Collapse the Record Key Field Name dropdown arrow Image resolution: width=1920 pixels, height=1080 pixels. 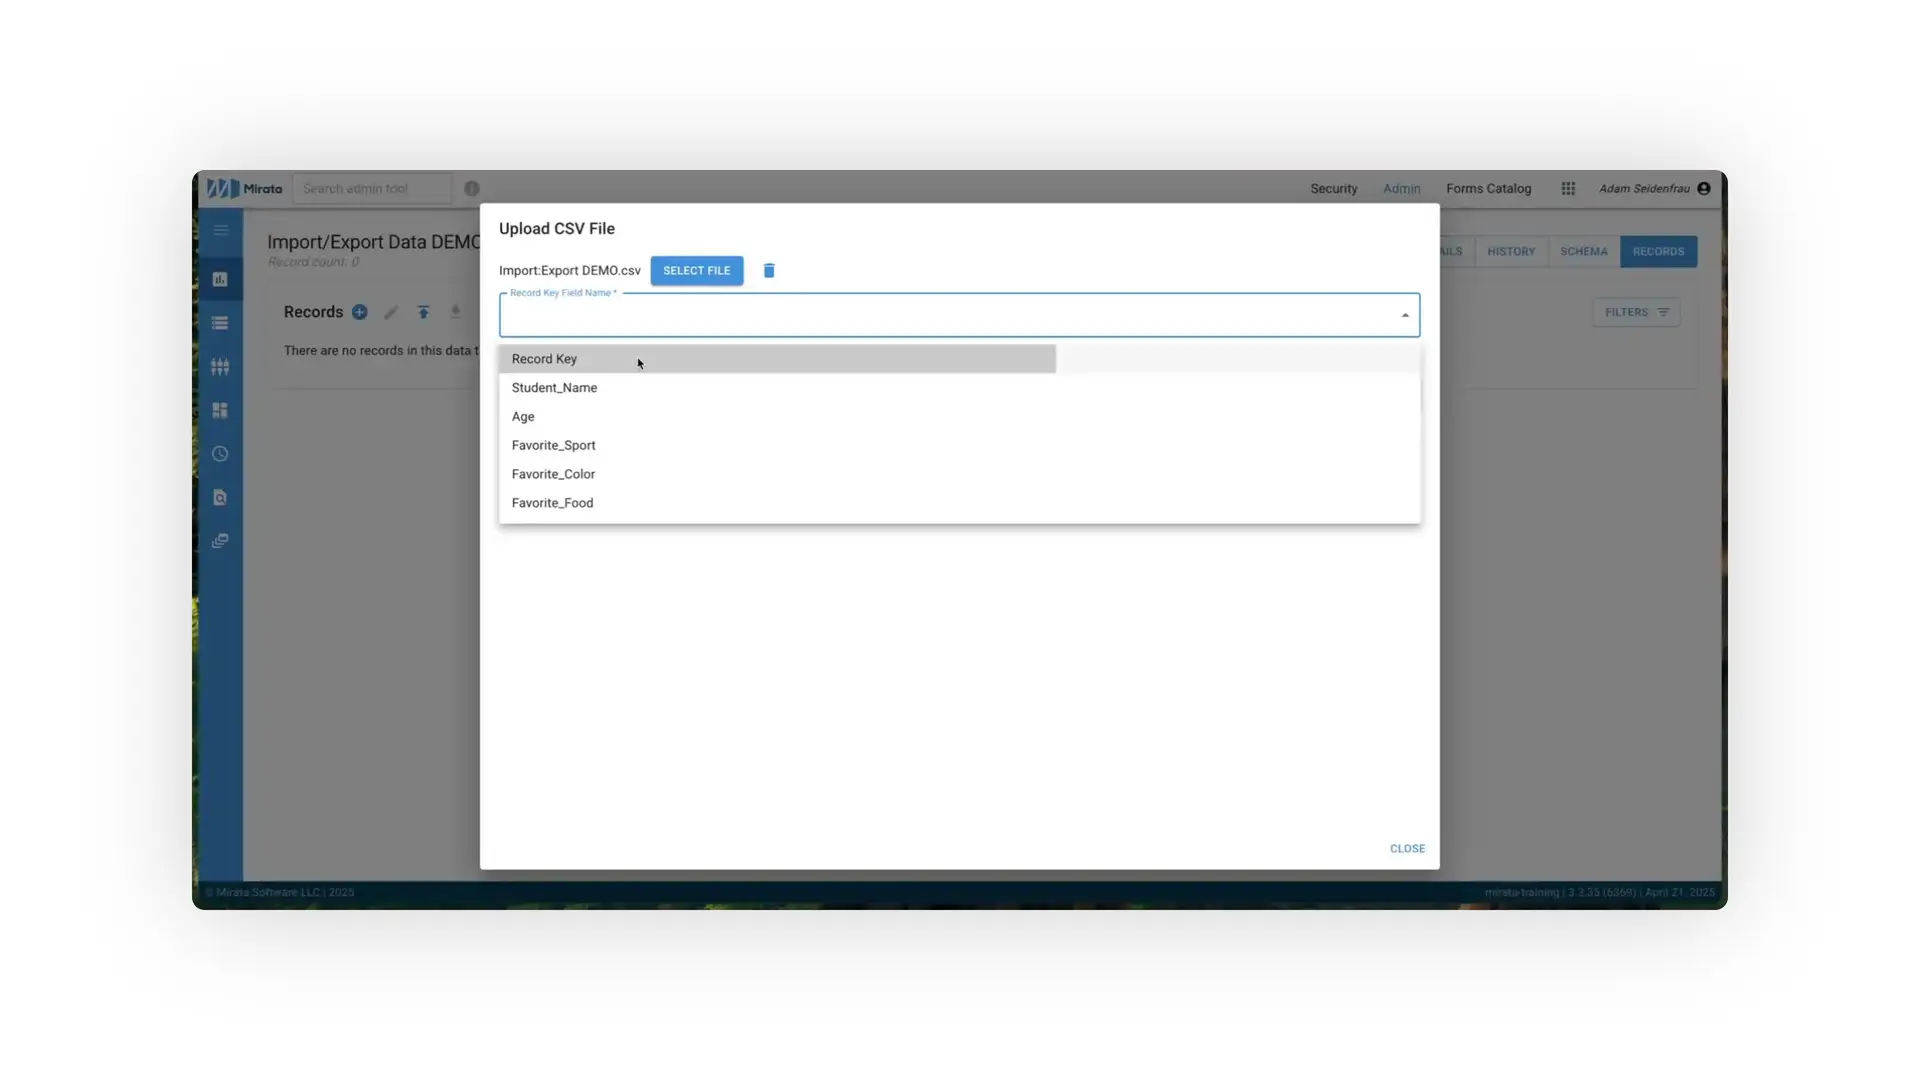tap(1404, 314)
